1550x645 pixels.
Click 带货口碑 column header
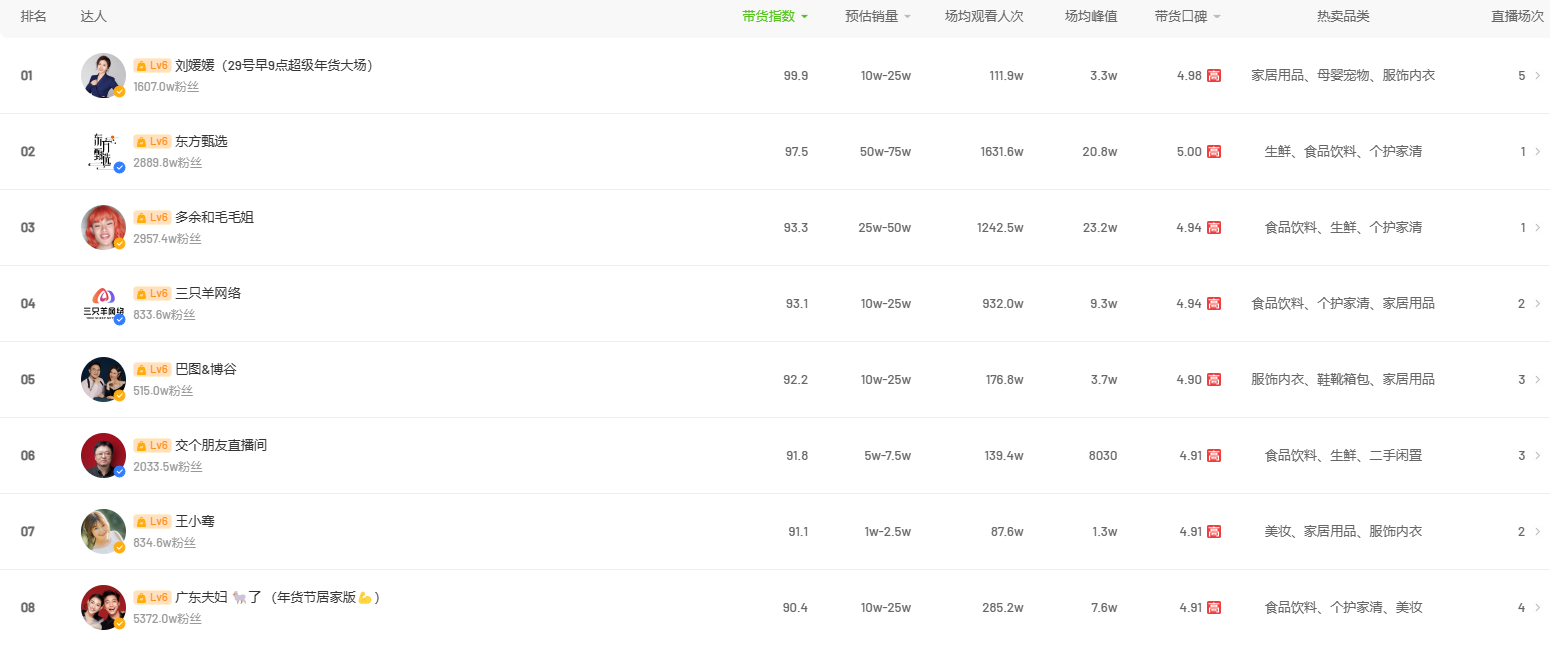click(1181, 17)
